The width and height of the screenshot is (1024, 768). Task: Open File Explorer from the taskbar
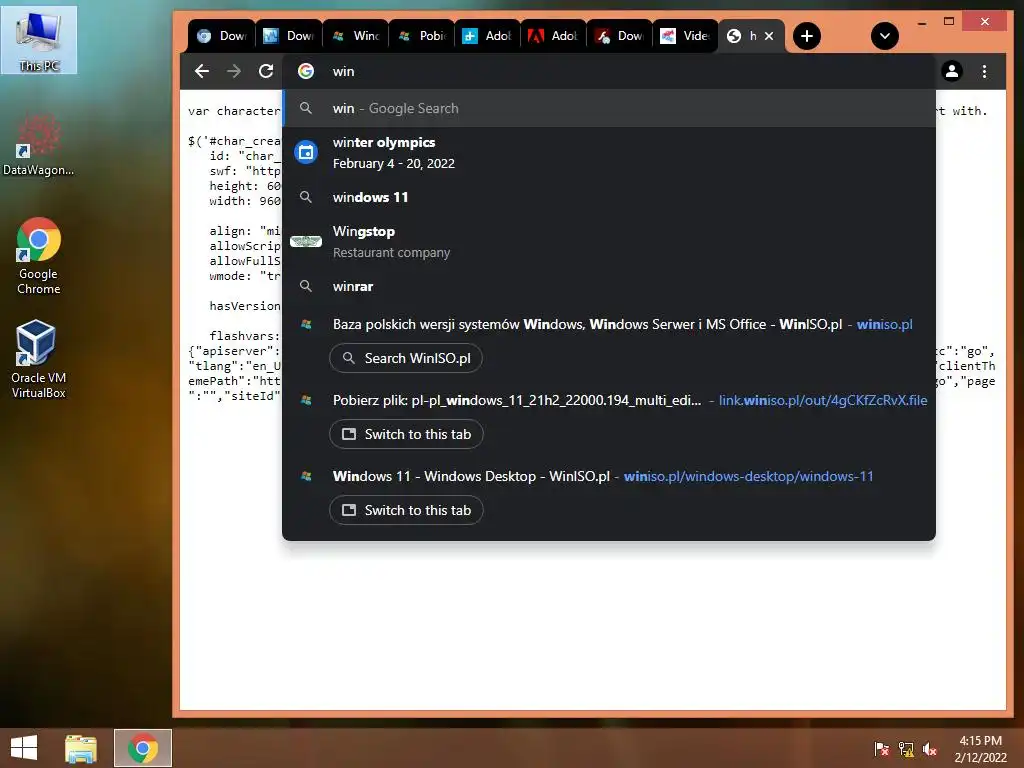(x=81, y=748)
